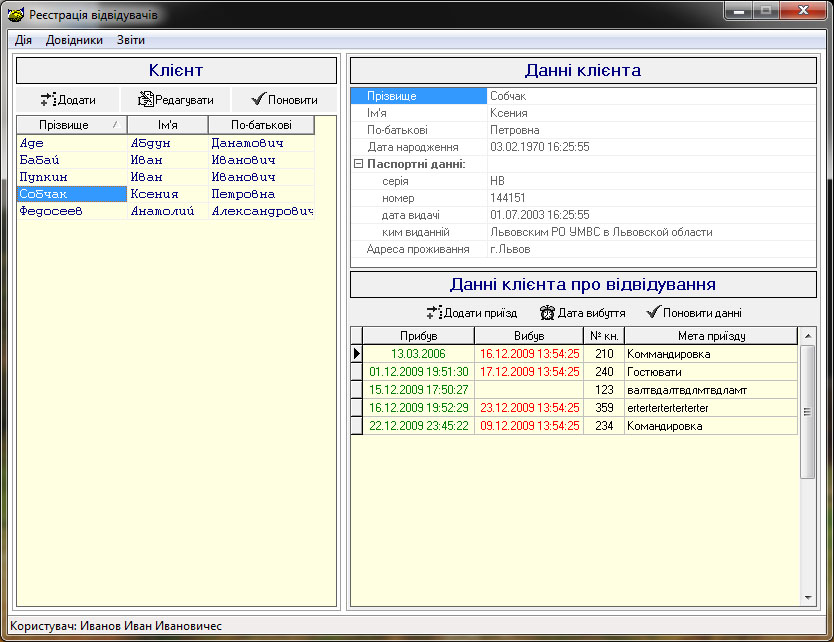This screenshot has width=834, height=642.
Task: Click the Поновити checkmark icon
Action: click(258, 100)
